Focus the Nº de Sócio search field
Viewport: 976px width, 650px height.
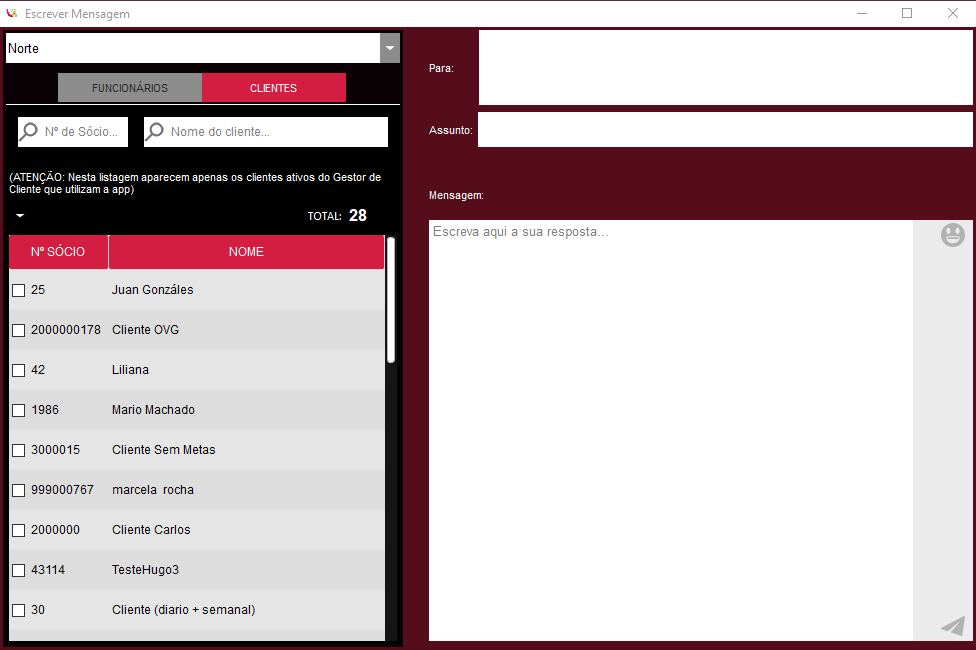pyautogui.click(x=73, y=131)
